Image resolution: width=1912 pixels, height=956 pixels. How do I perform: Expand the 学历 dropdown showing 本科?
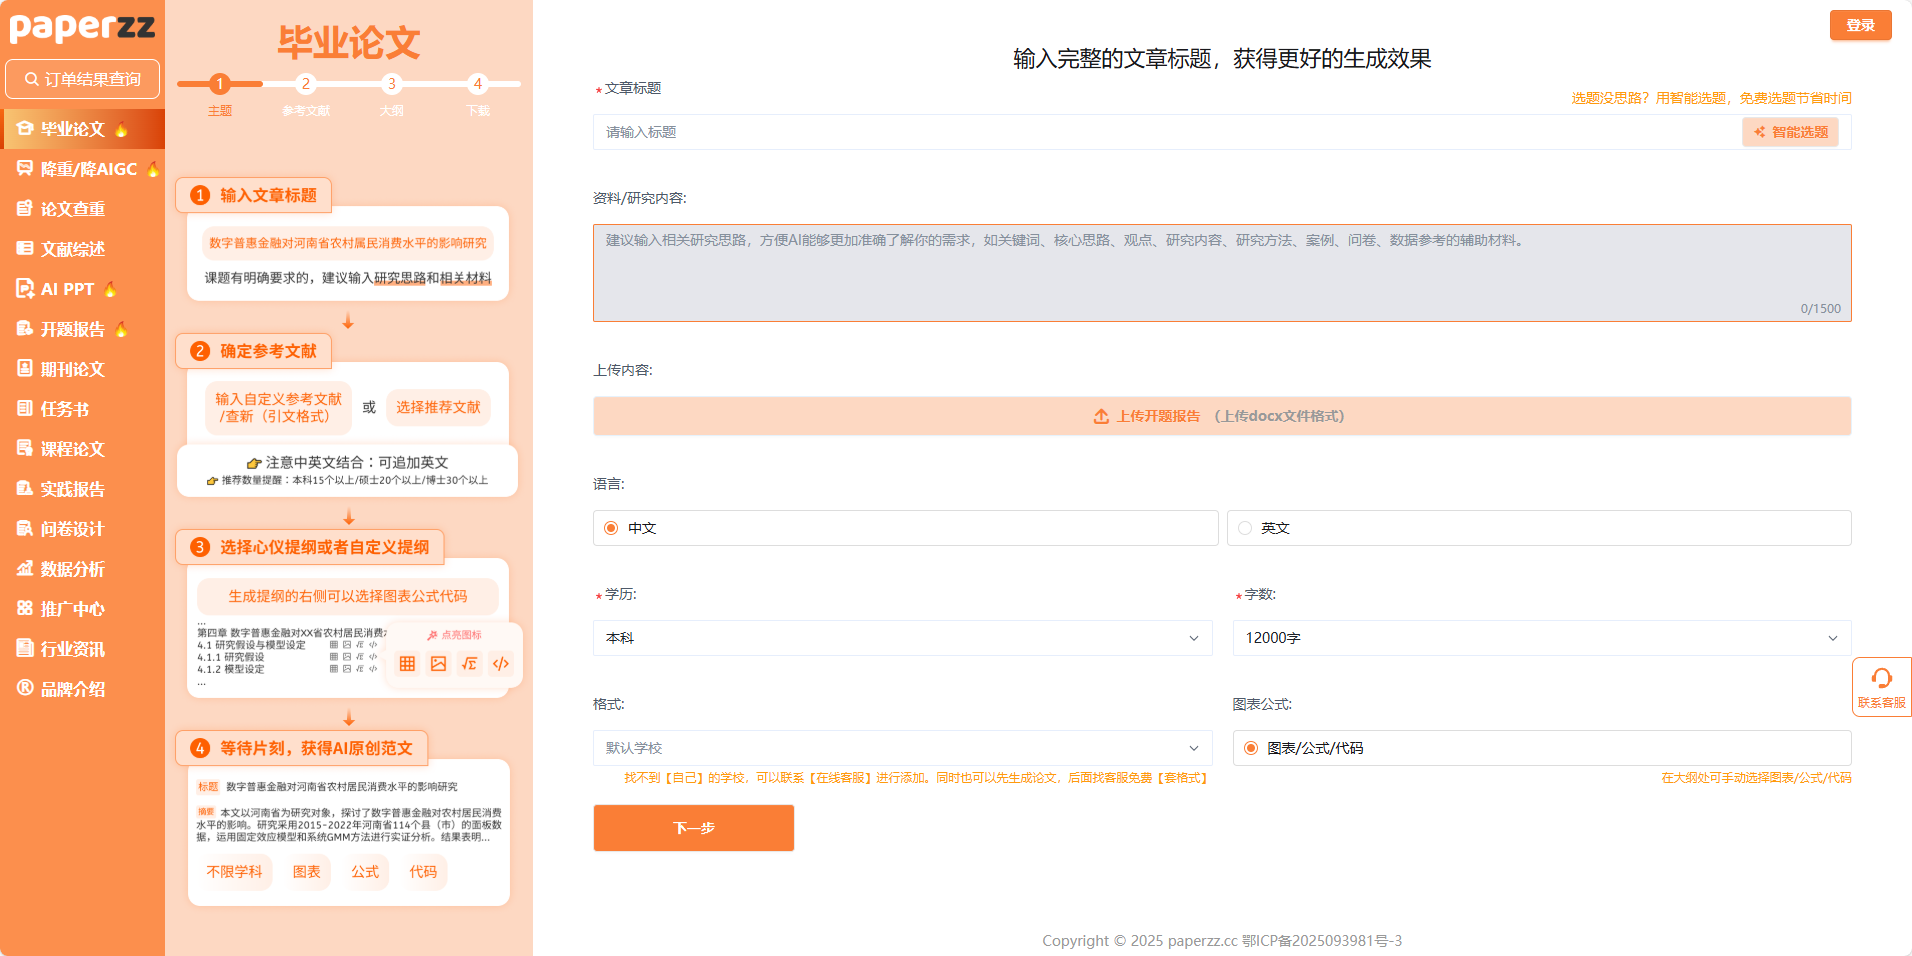902,638
